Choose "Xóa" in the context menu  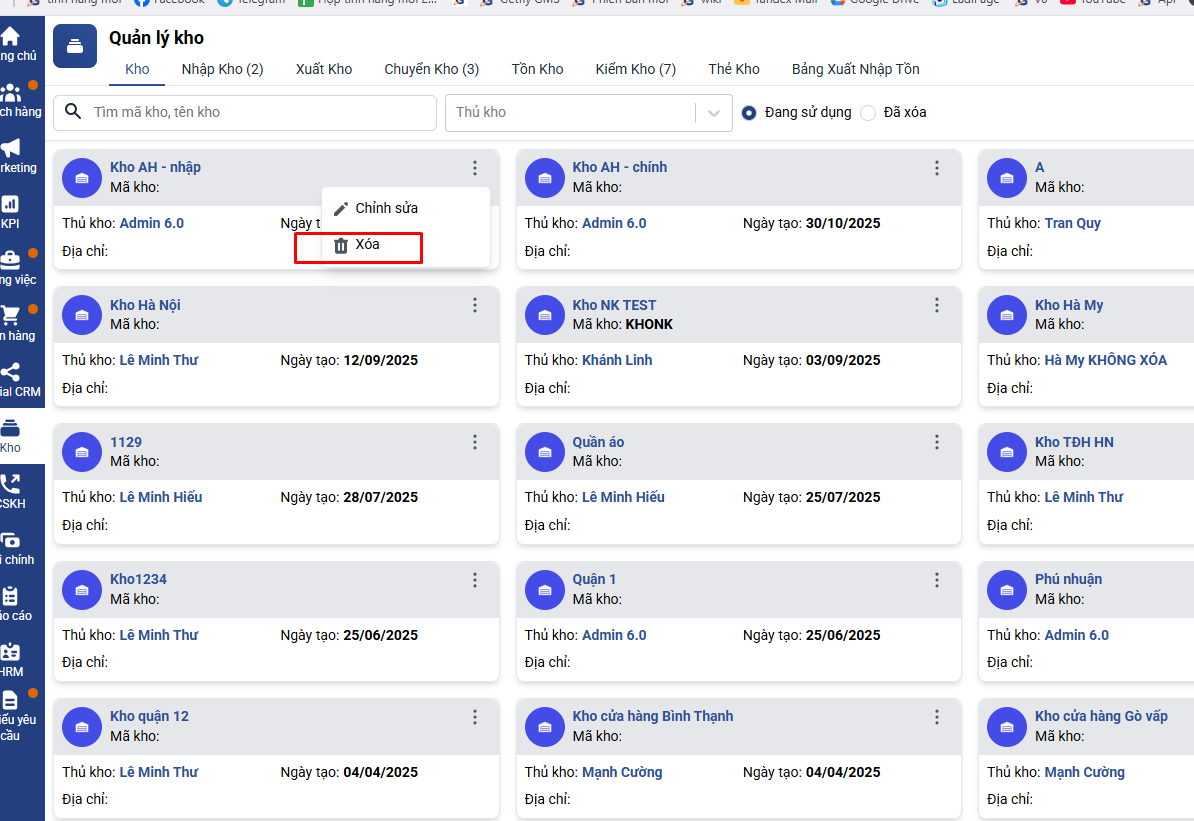366,245
